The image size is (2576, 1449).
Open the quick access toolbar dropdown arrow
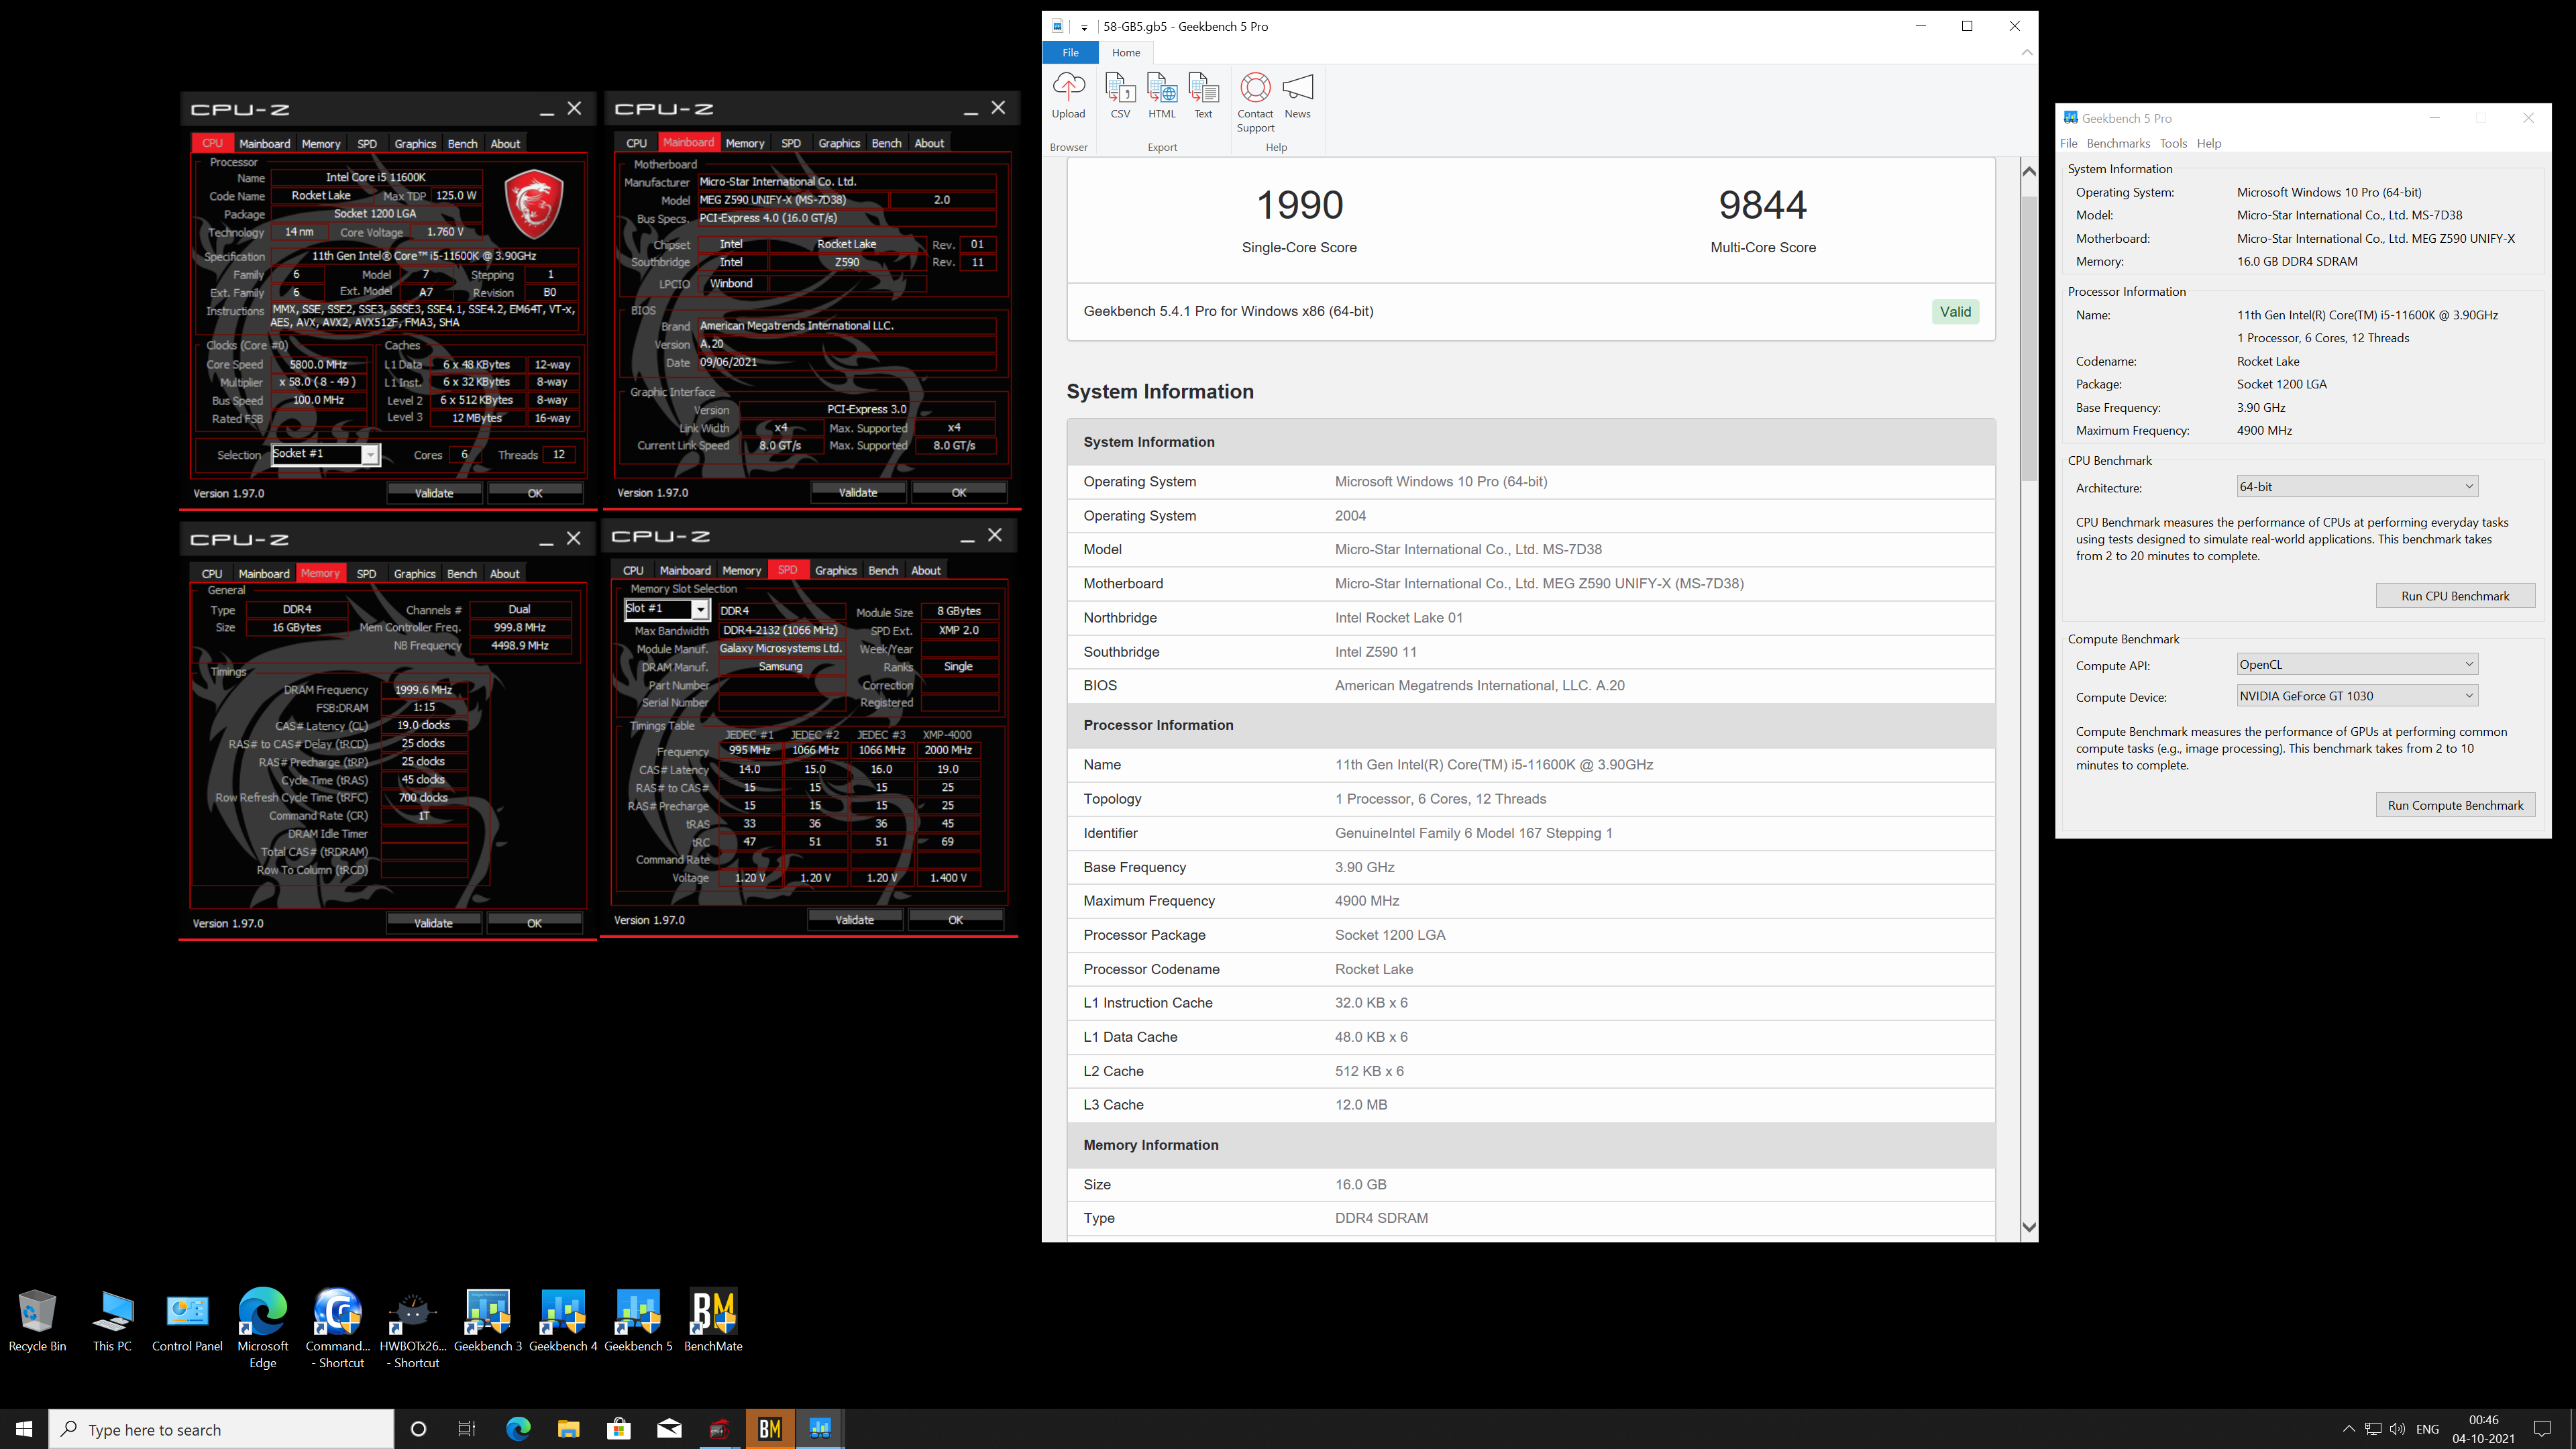point(1084,27)
